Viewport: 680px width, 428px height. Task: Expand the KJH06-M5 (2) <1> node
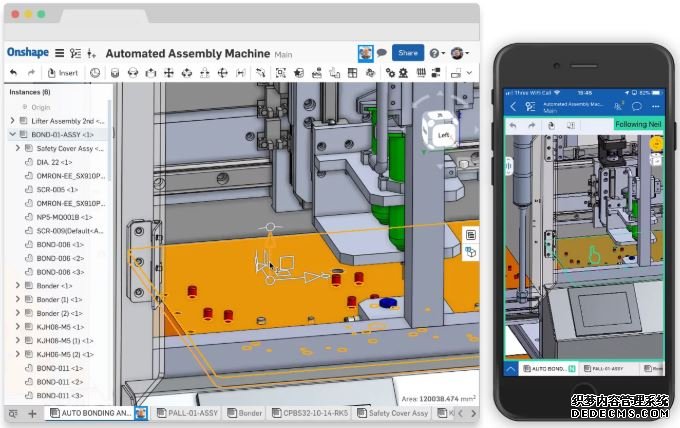tap(18, 354)
